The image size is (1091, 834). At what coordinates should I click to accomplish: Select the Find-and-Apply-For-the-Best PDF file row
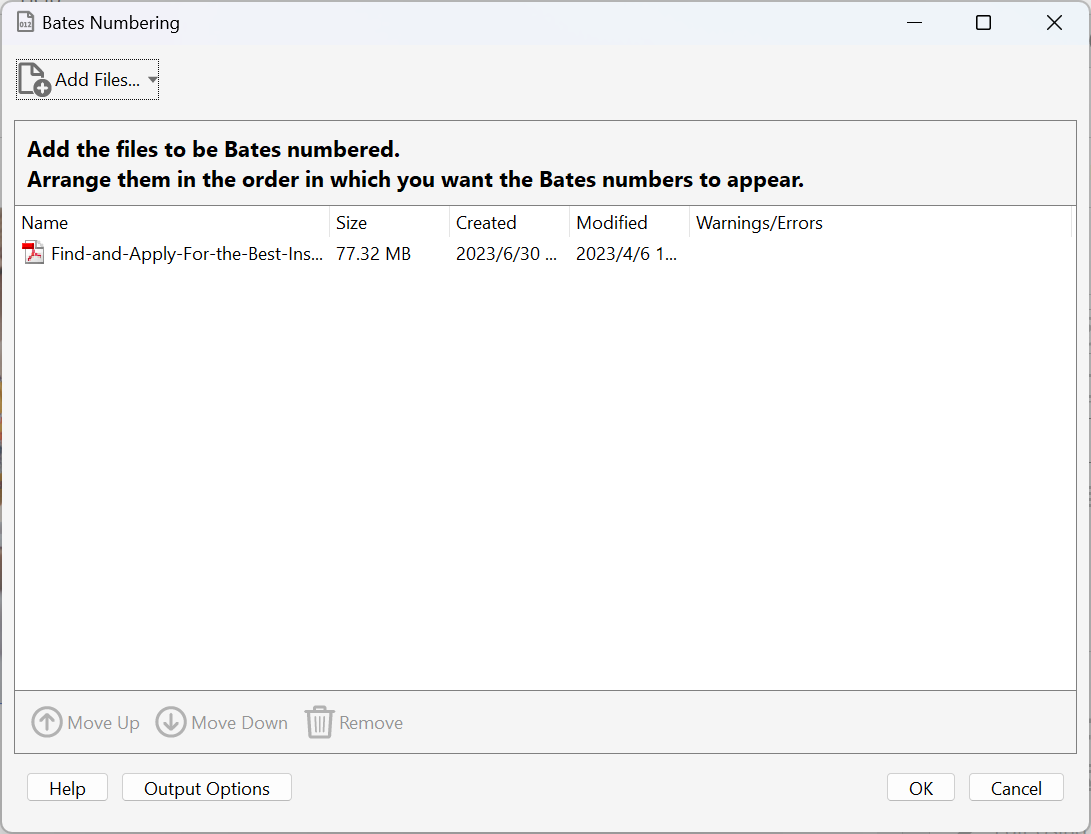coord(187,254)
